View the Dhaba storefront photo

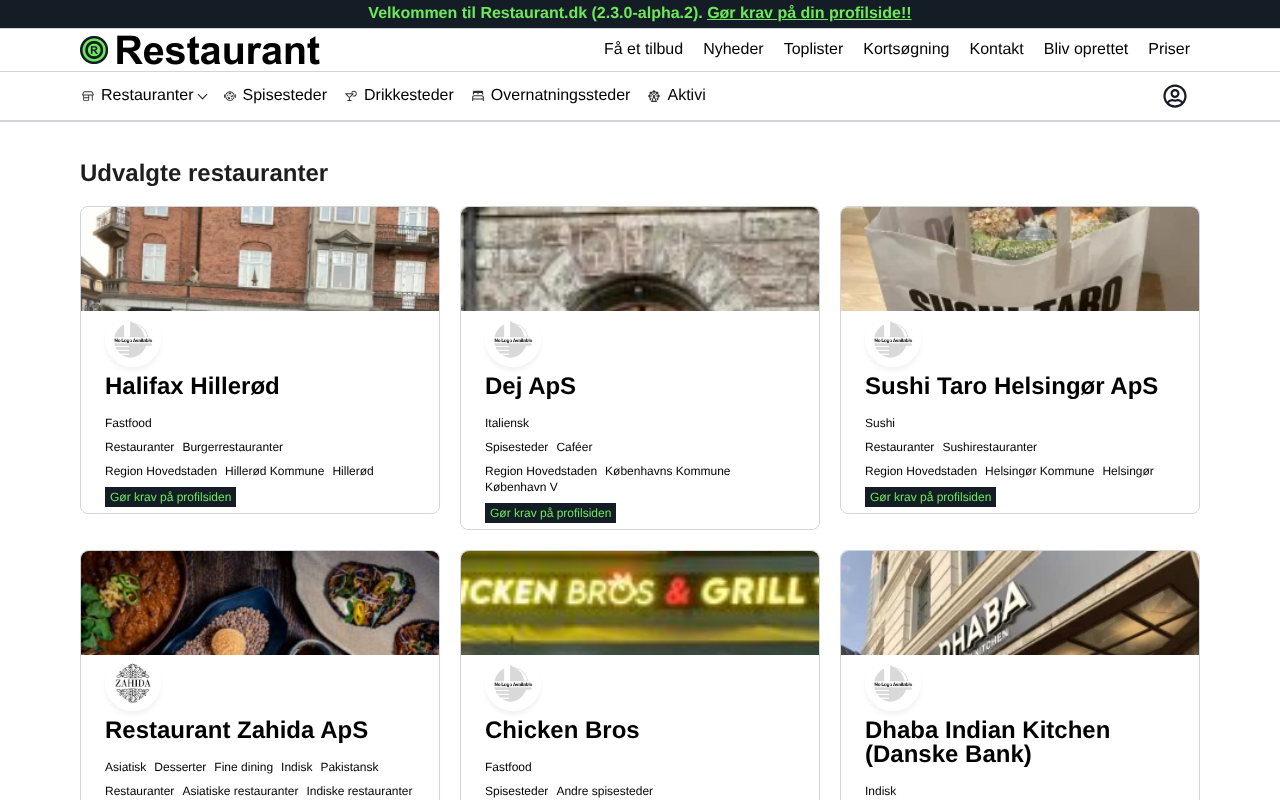click(1020, 603)
